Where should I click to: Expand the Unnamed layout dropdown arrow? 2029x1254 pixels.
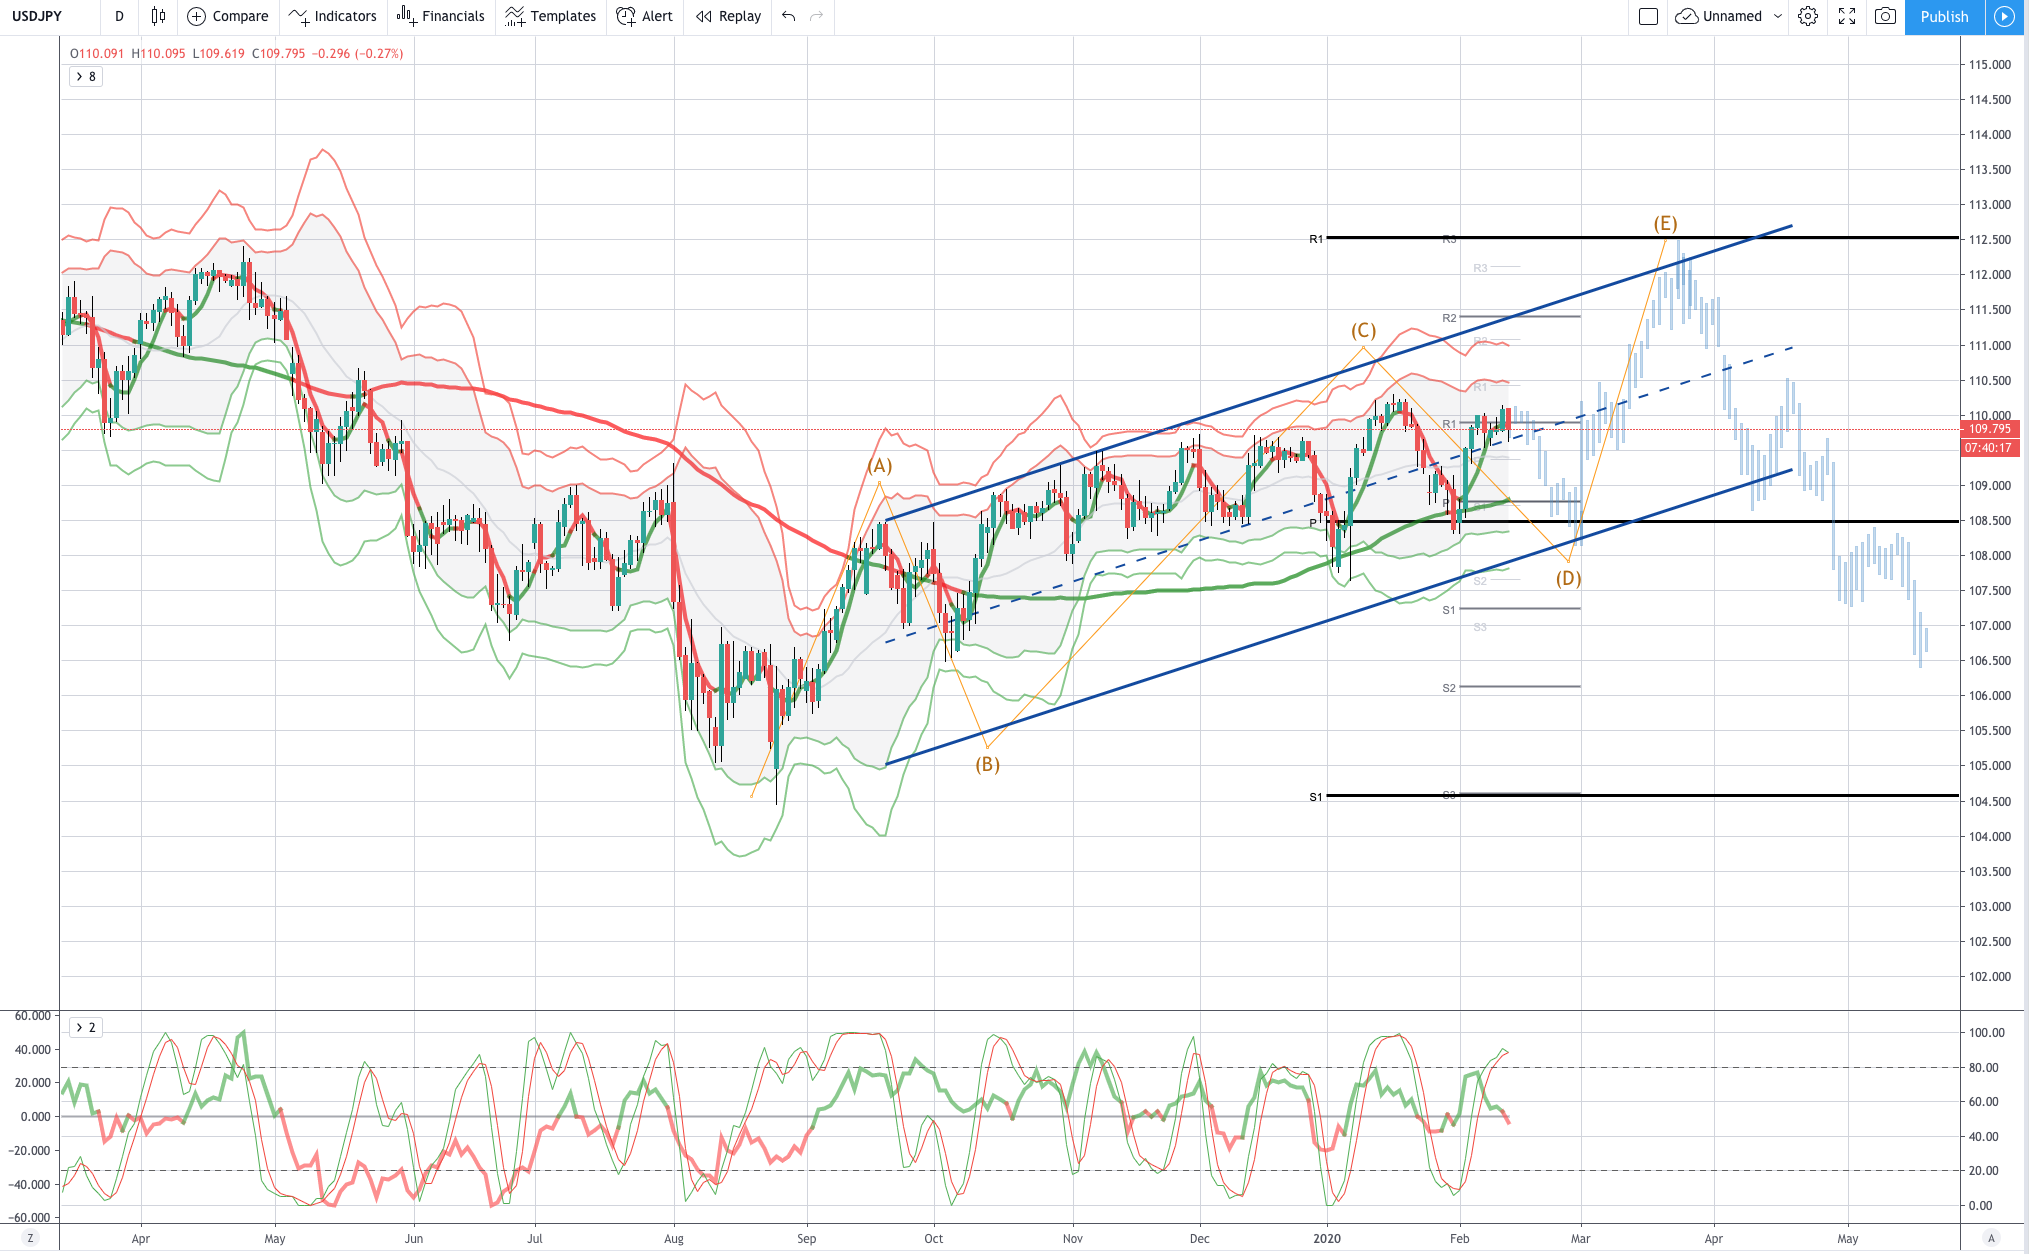1778,16
